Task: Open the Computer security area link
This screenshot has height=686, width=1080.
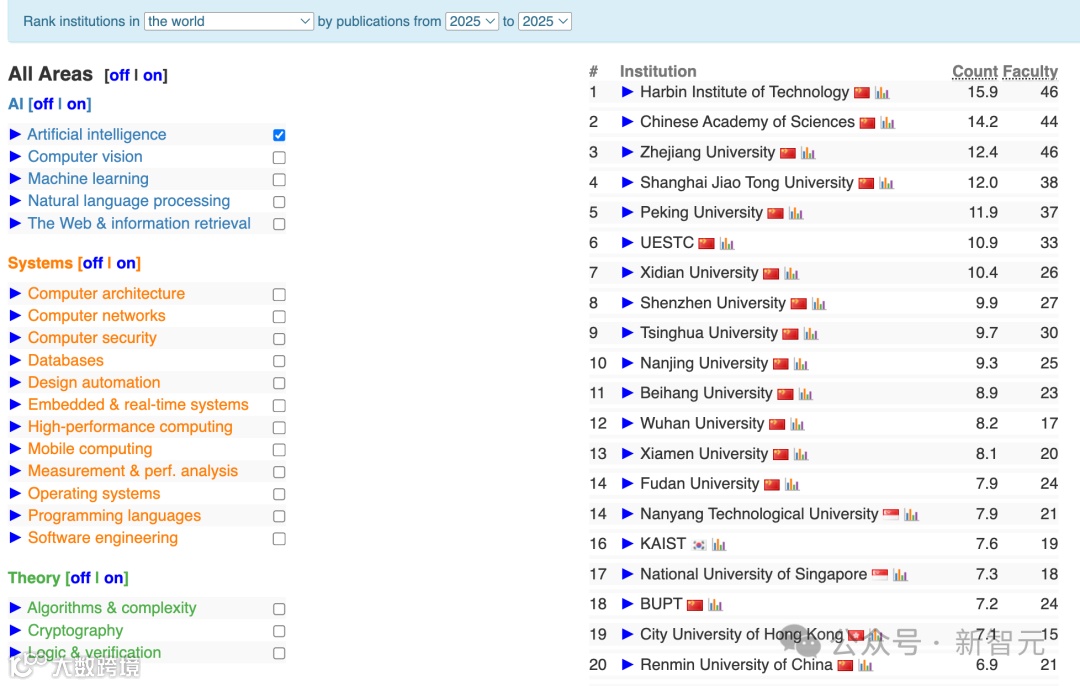Action: [92, 337]
